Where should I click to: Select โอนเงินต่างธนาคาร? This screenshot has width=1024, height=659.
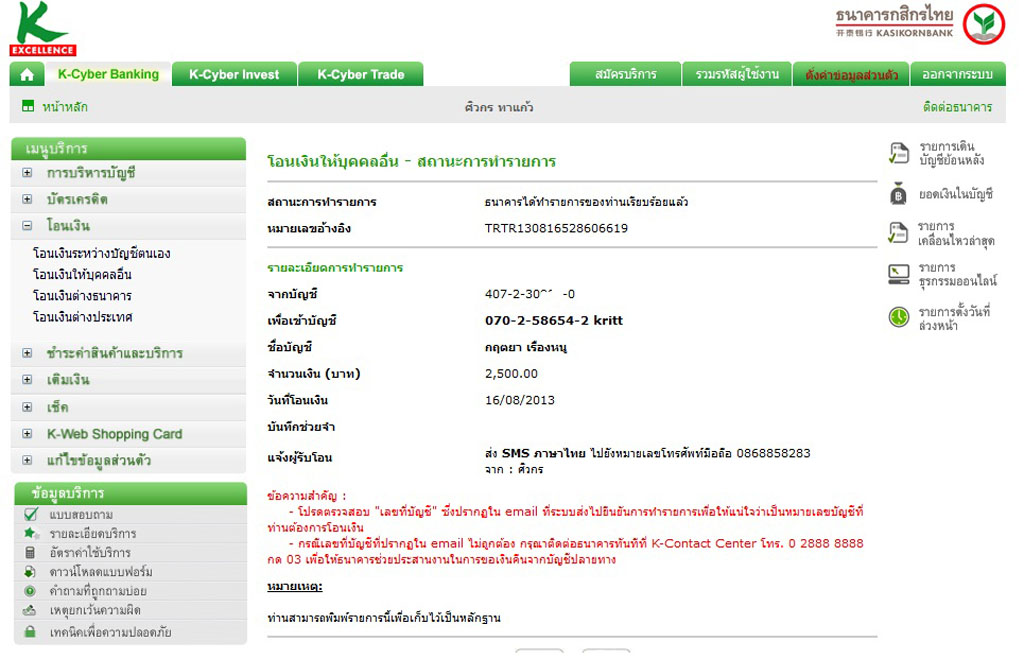pyautogui.click(x=82, y=296)
